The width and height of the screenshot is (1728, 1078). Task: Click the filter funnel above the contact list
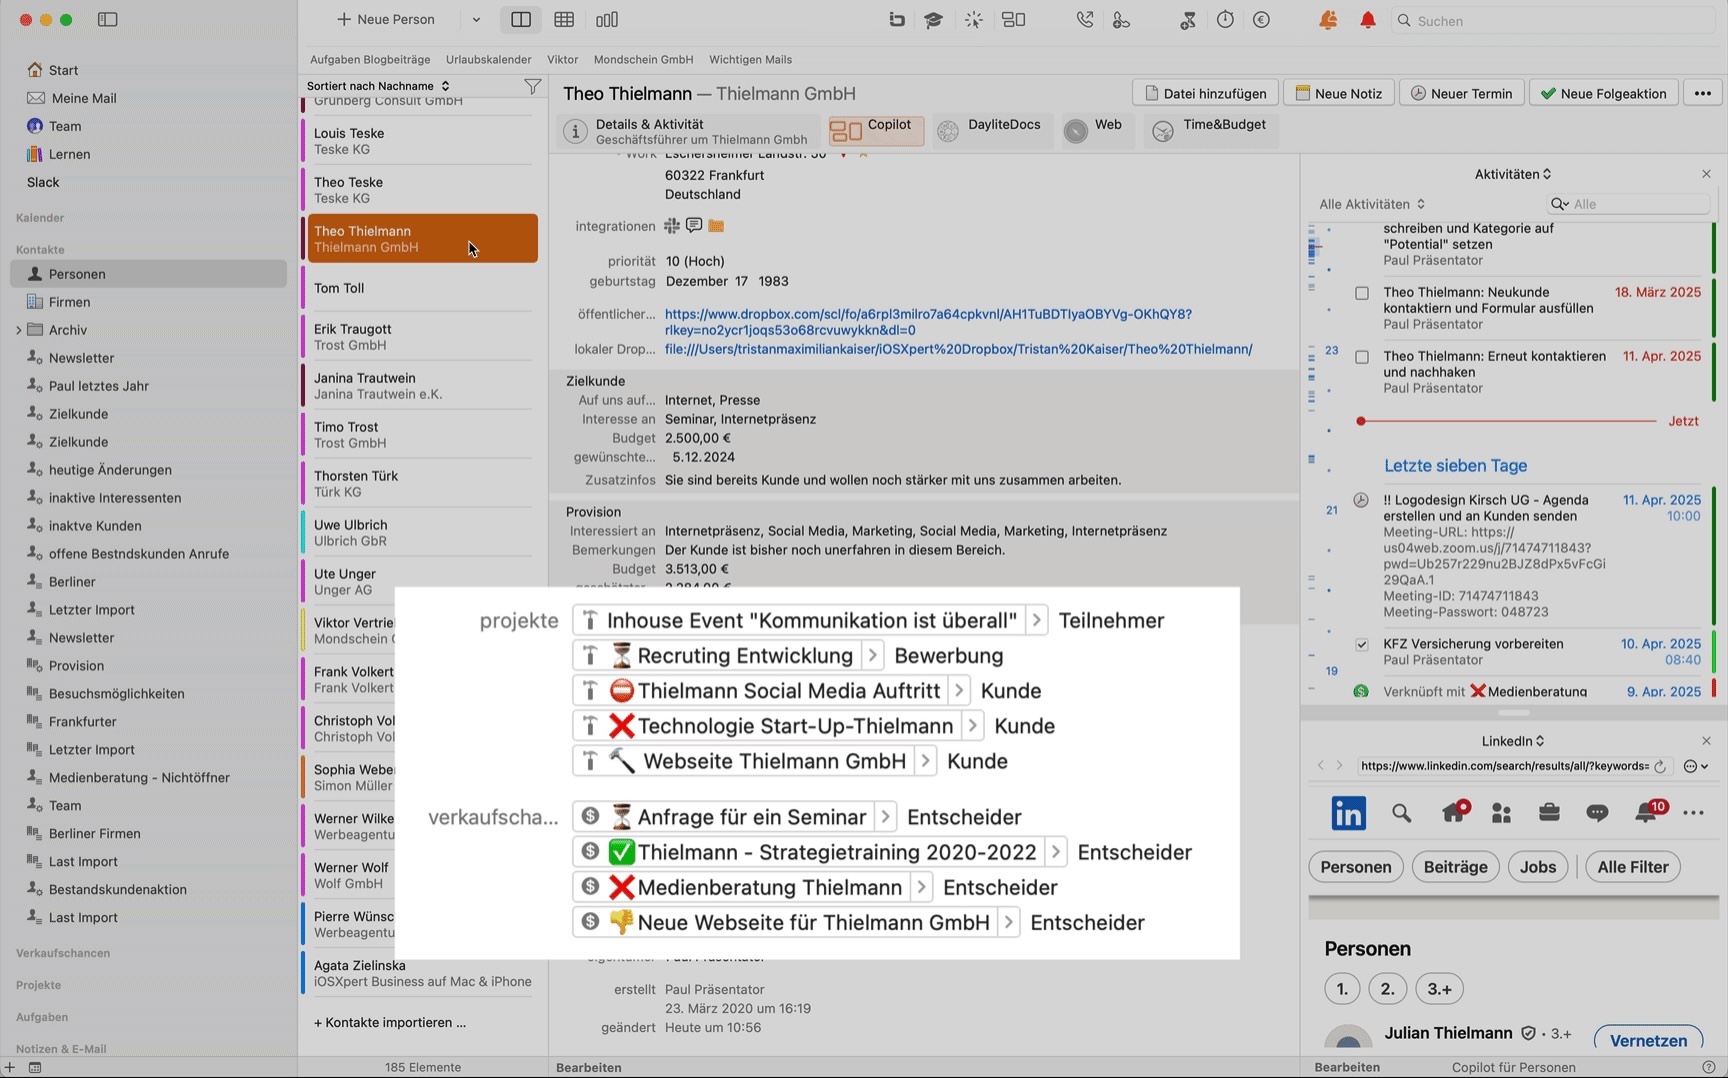tap(533, 86)
